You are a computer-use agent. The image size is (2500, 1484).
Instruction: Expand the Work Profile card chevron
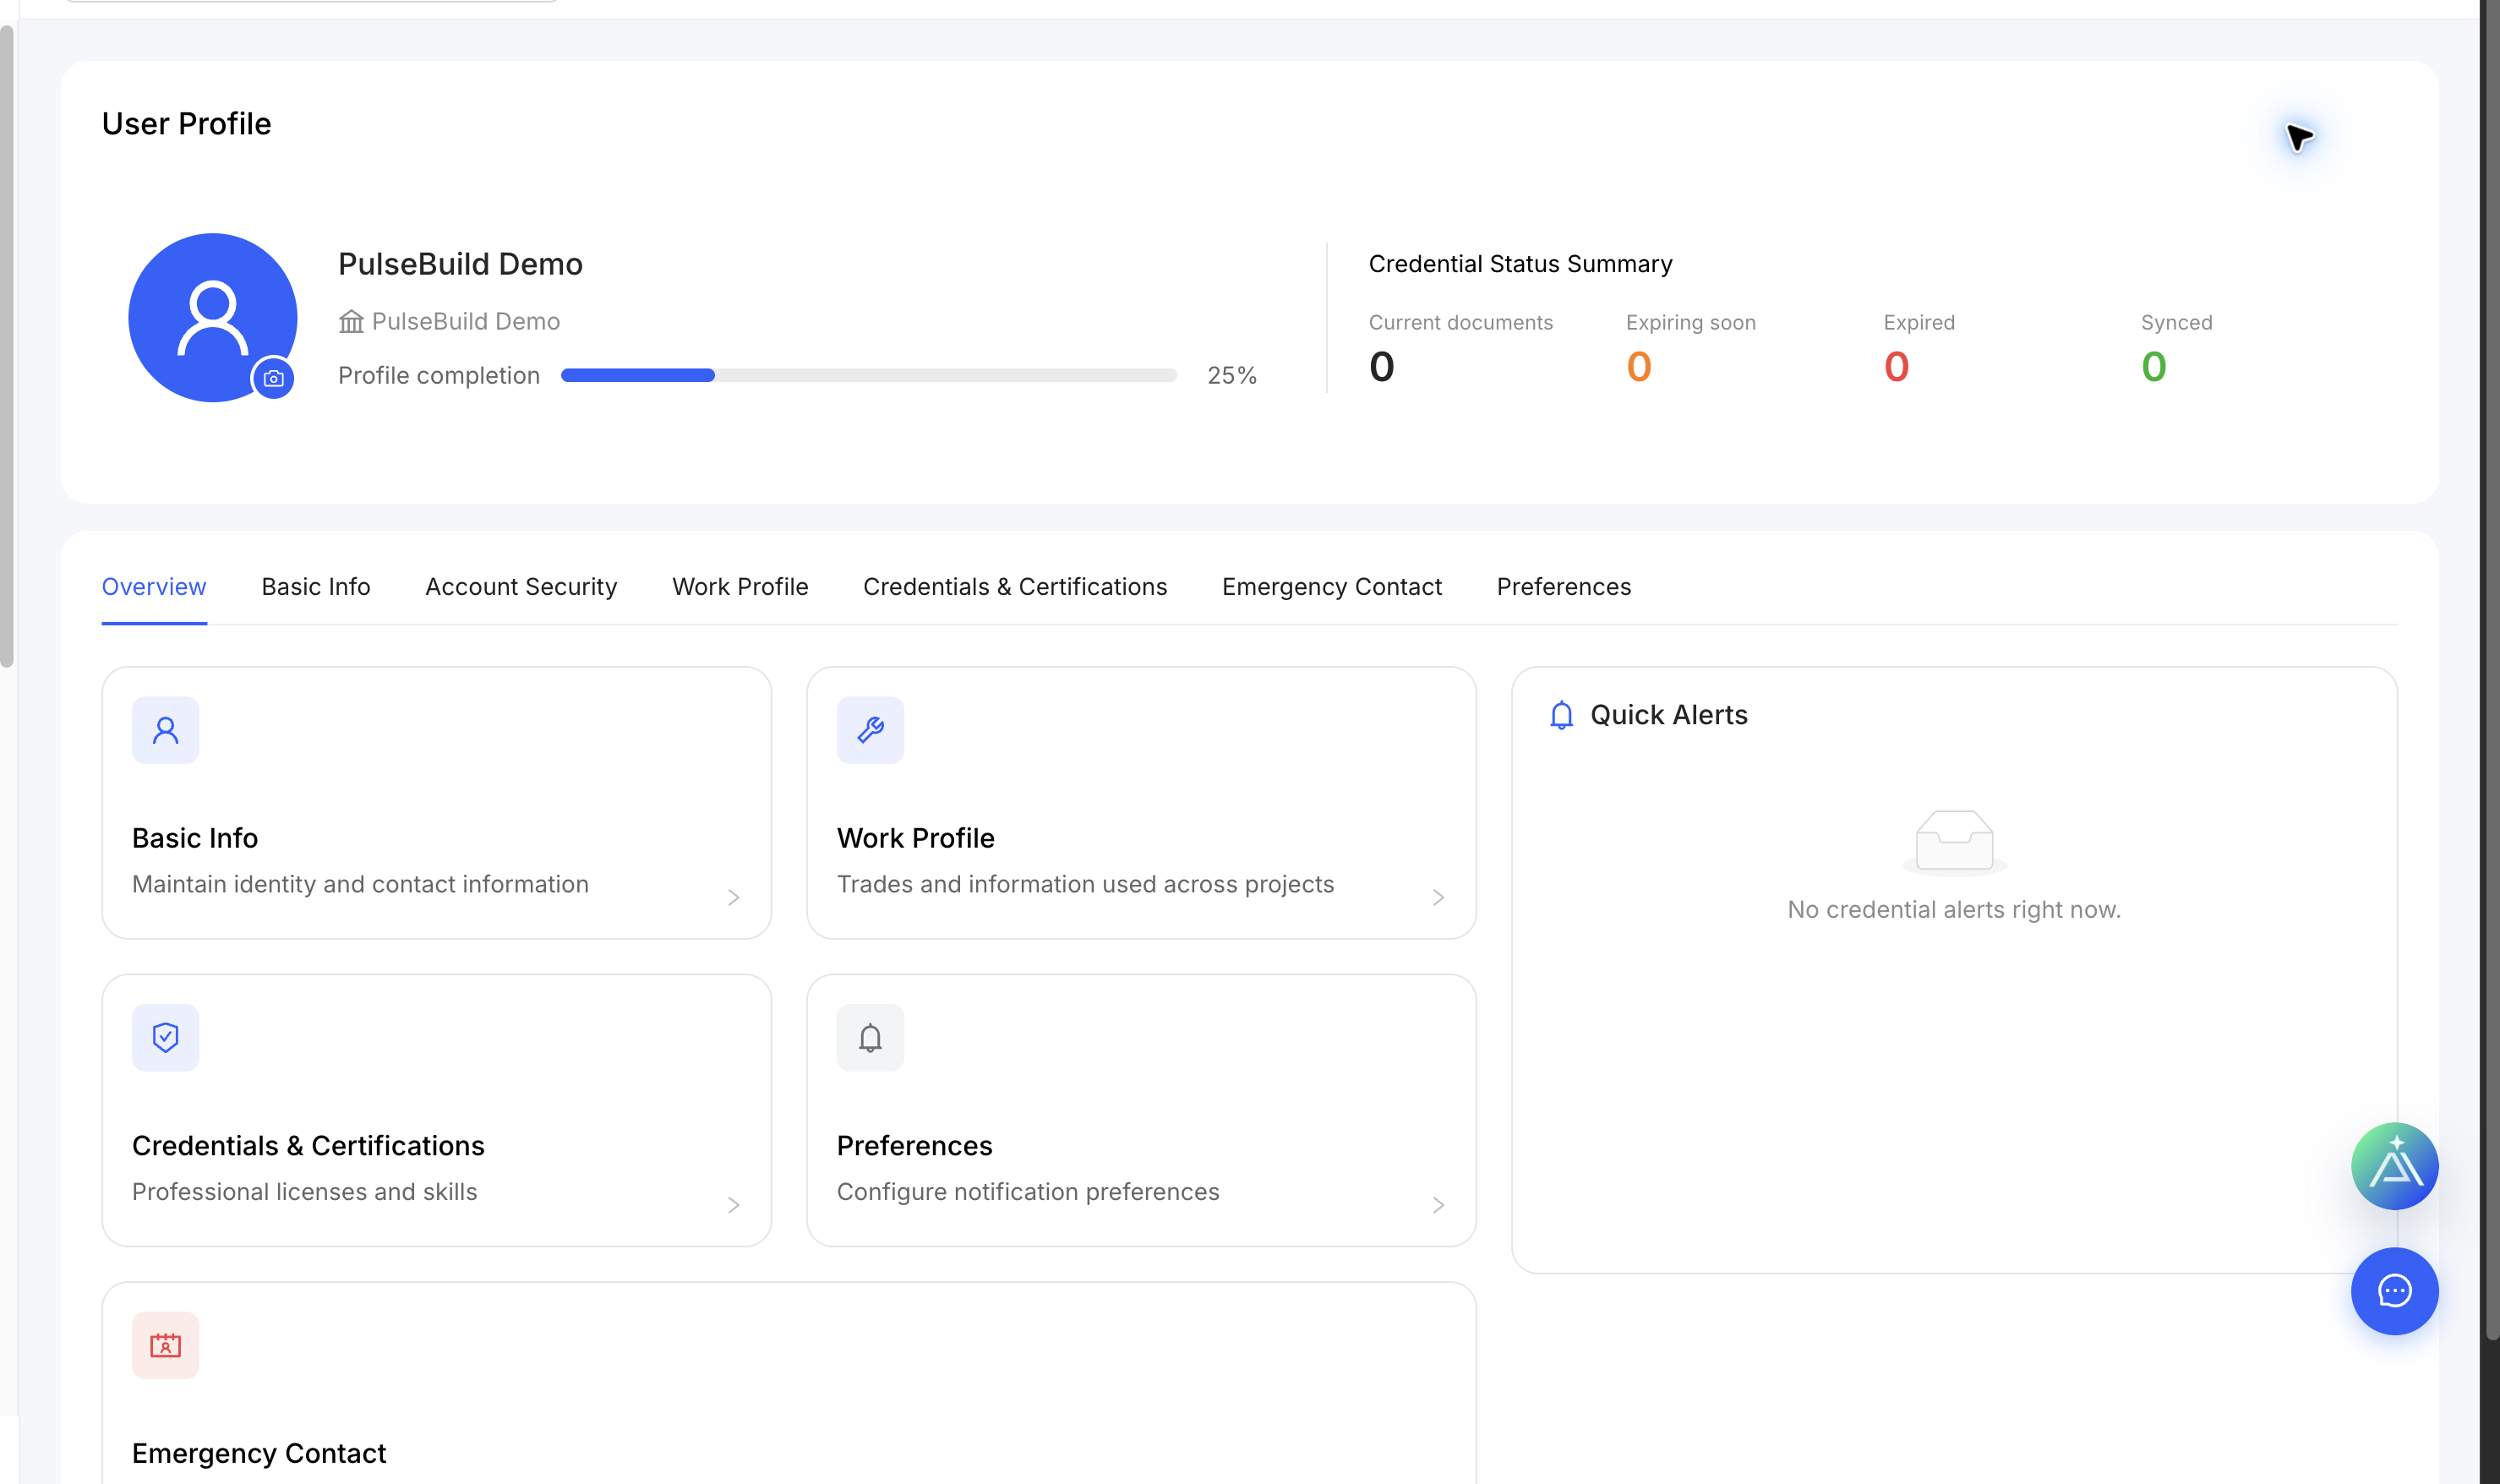pos(1438,897)
